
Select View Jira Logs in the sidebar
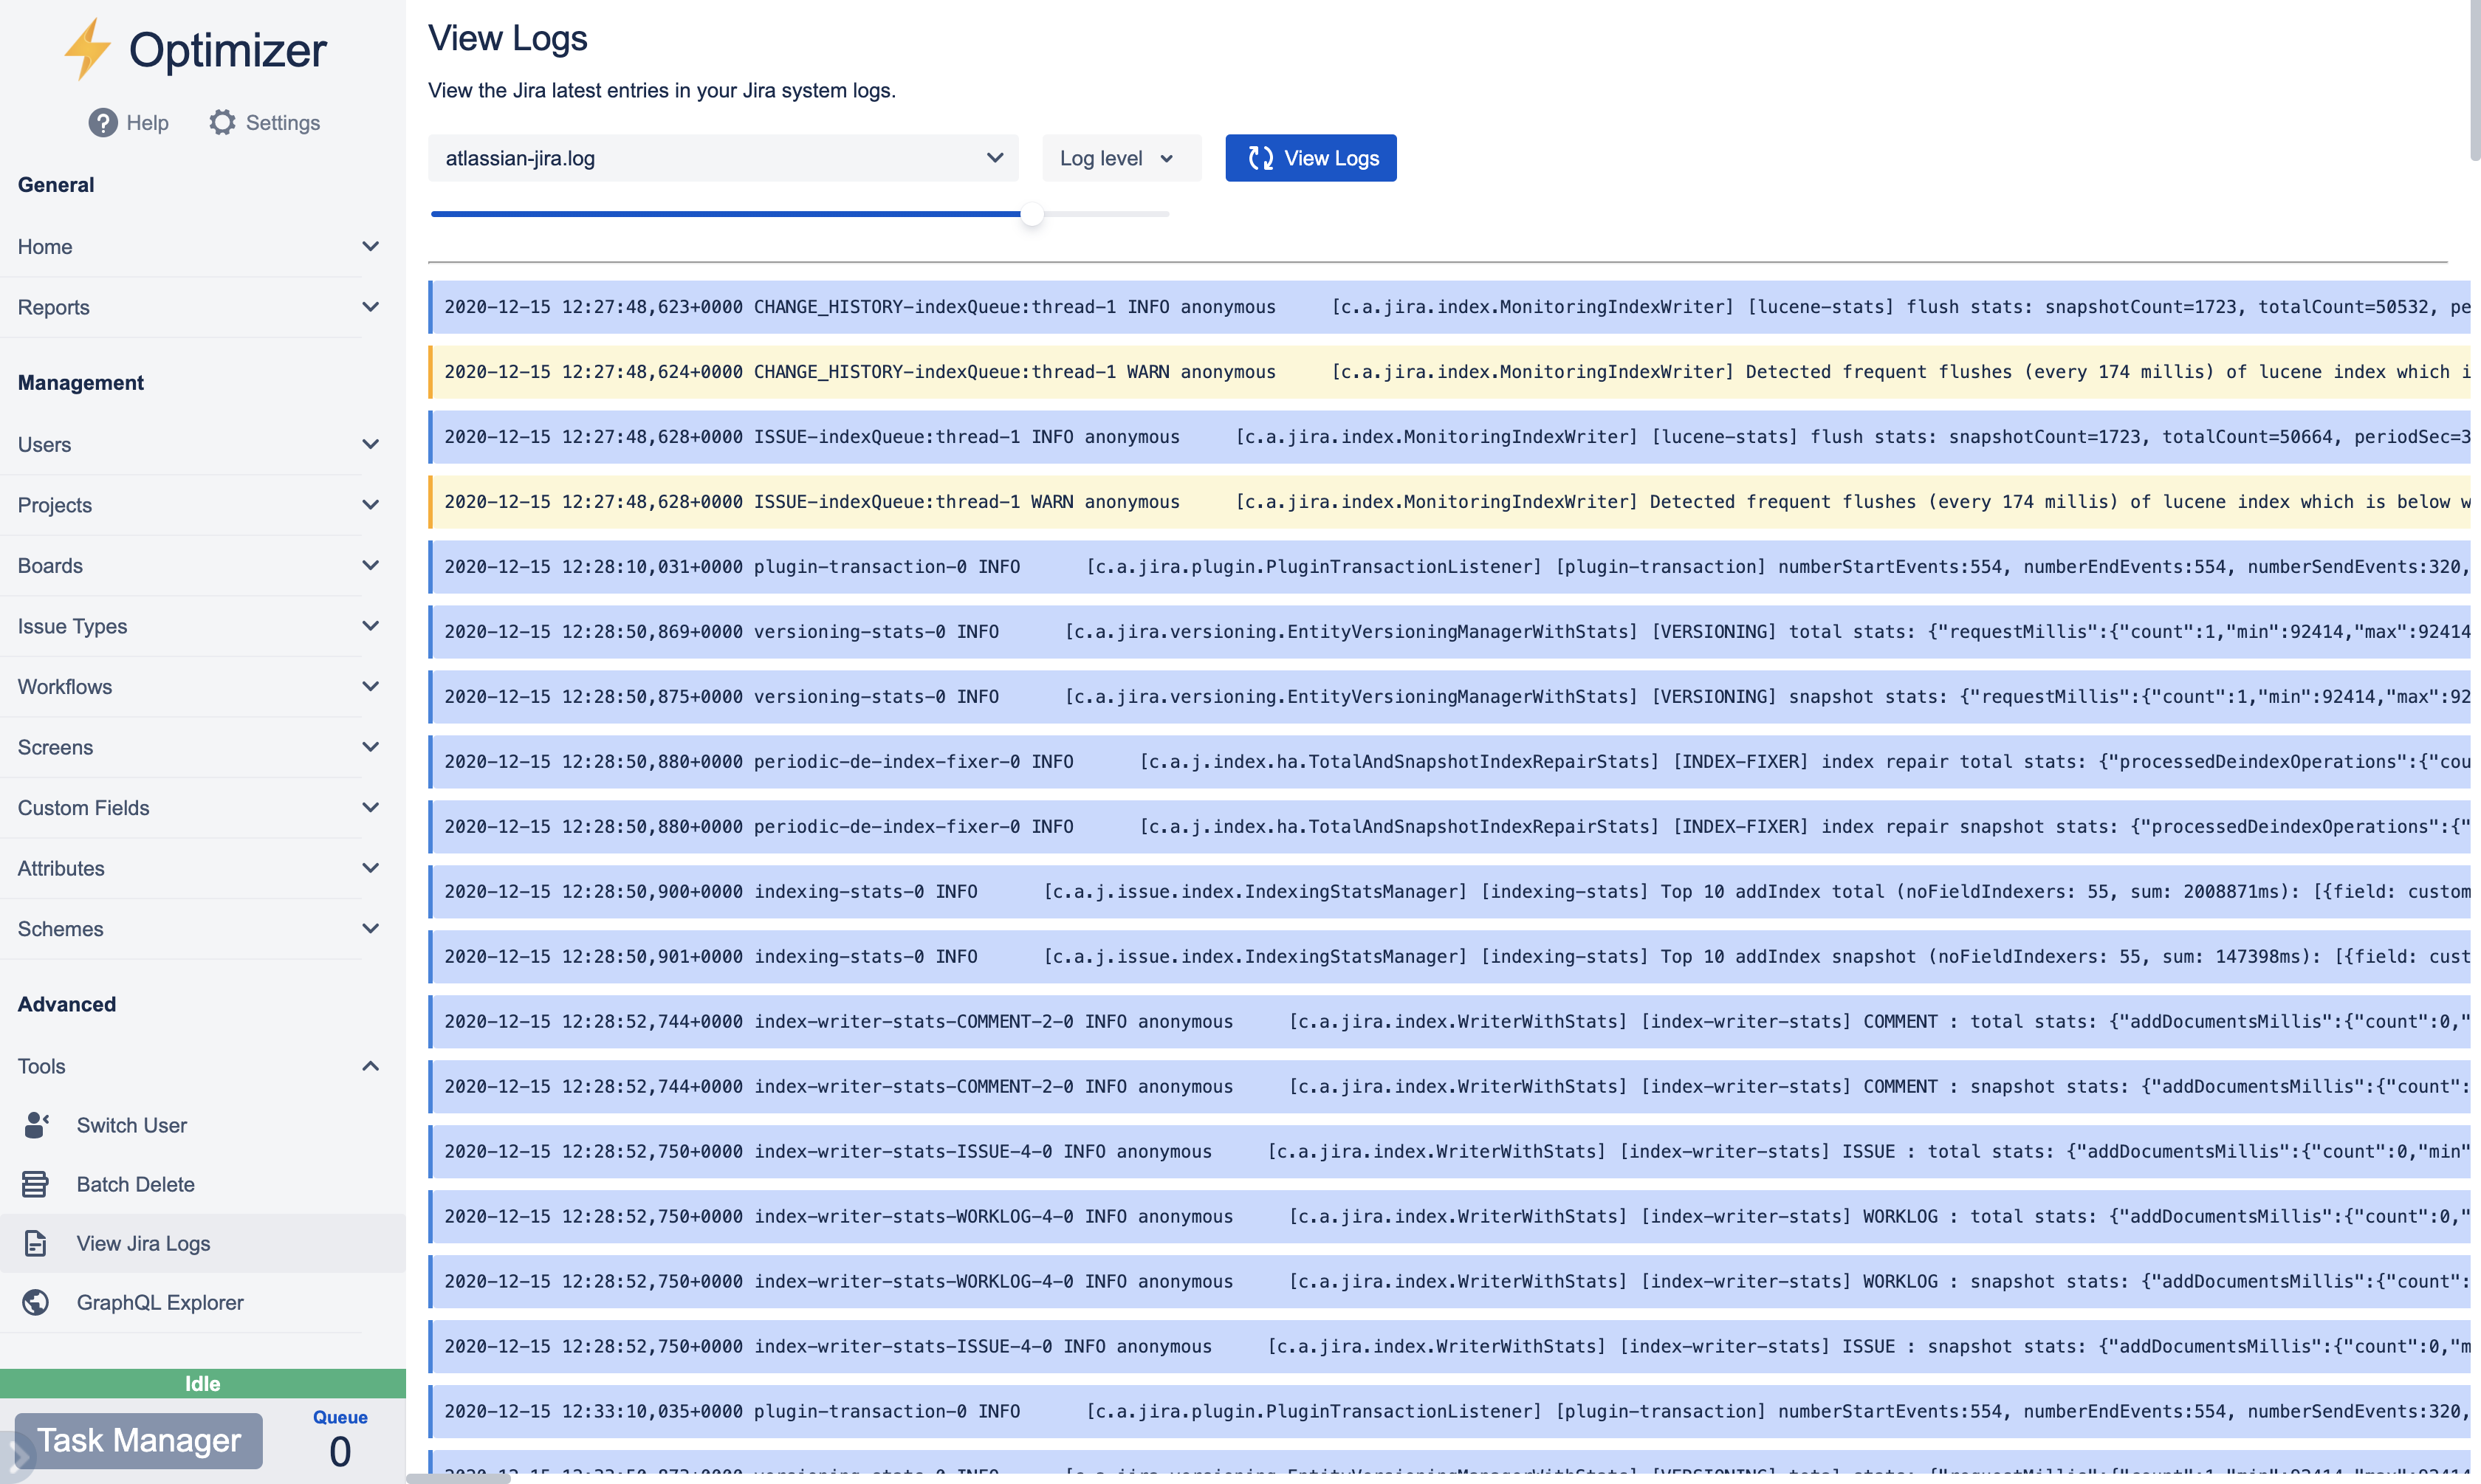pos(144,1243)
